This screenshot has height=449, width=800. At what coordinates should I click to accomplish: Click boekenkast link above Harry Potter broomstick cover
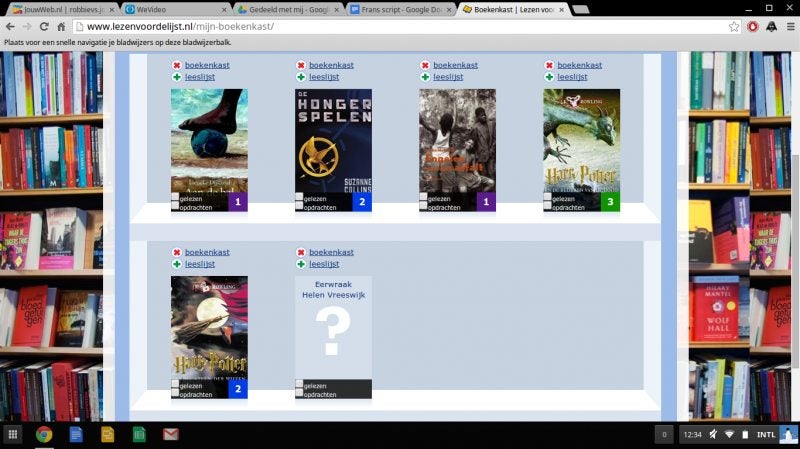tap(207, 253)
